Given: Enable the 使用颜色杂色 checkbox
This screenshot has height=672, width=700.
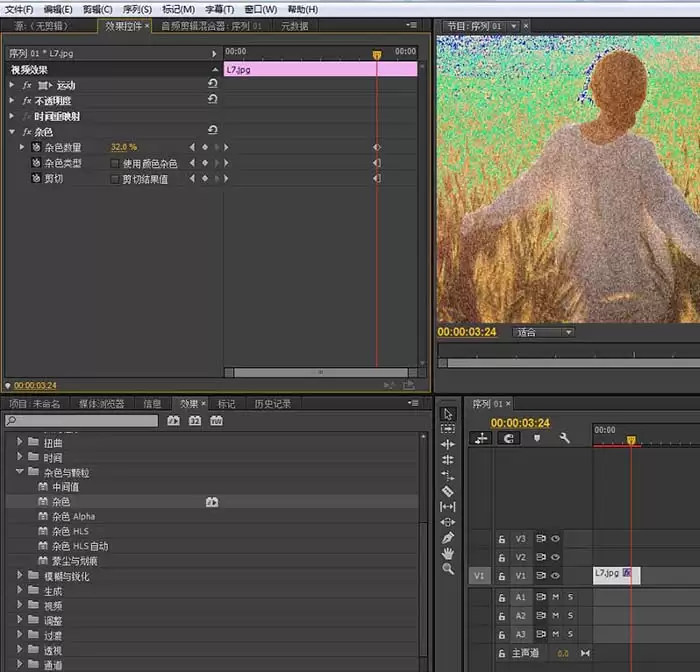Looking at the screenshot, I should pos(115,163).
